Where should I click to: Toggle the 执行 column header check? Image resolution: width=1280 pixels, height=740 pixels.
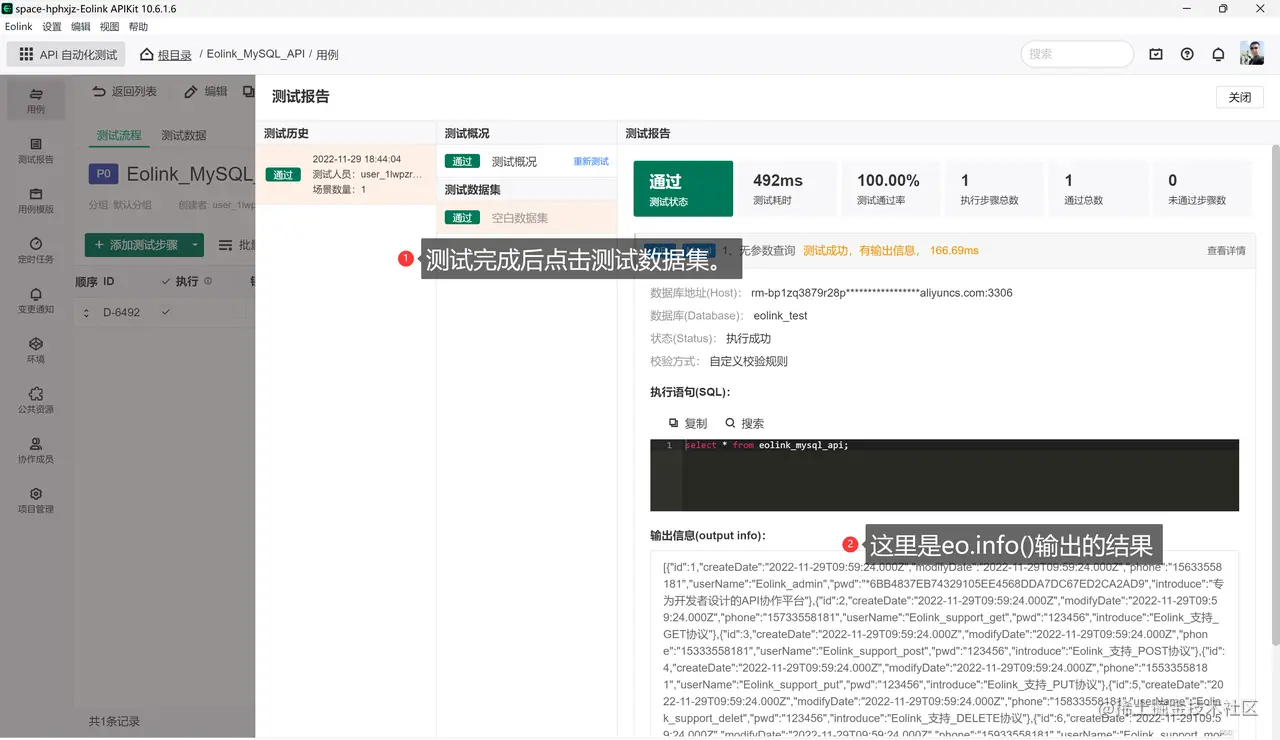pyautogui.click(x=166, y=281)
